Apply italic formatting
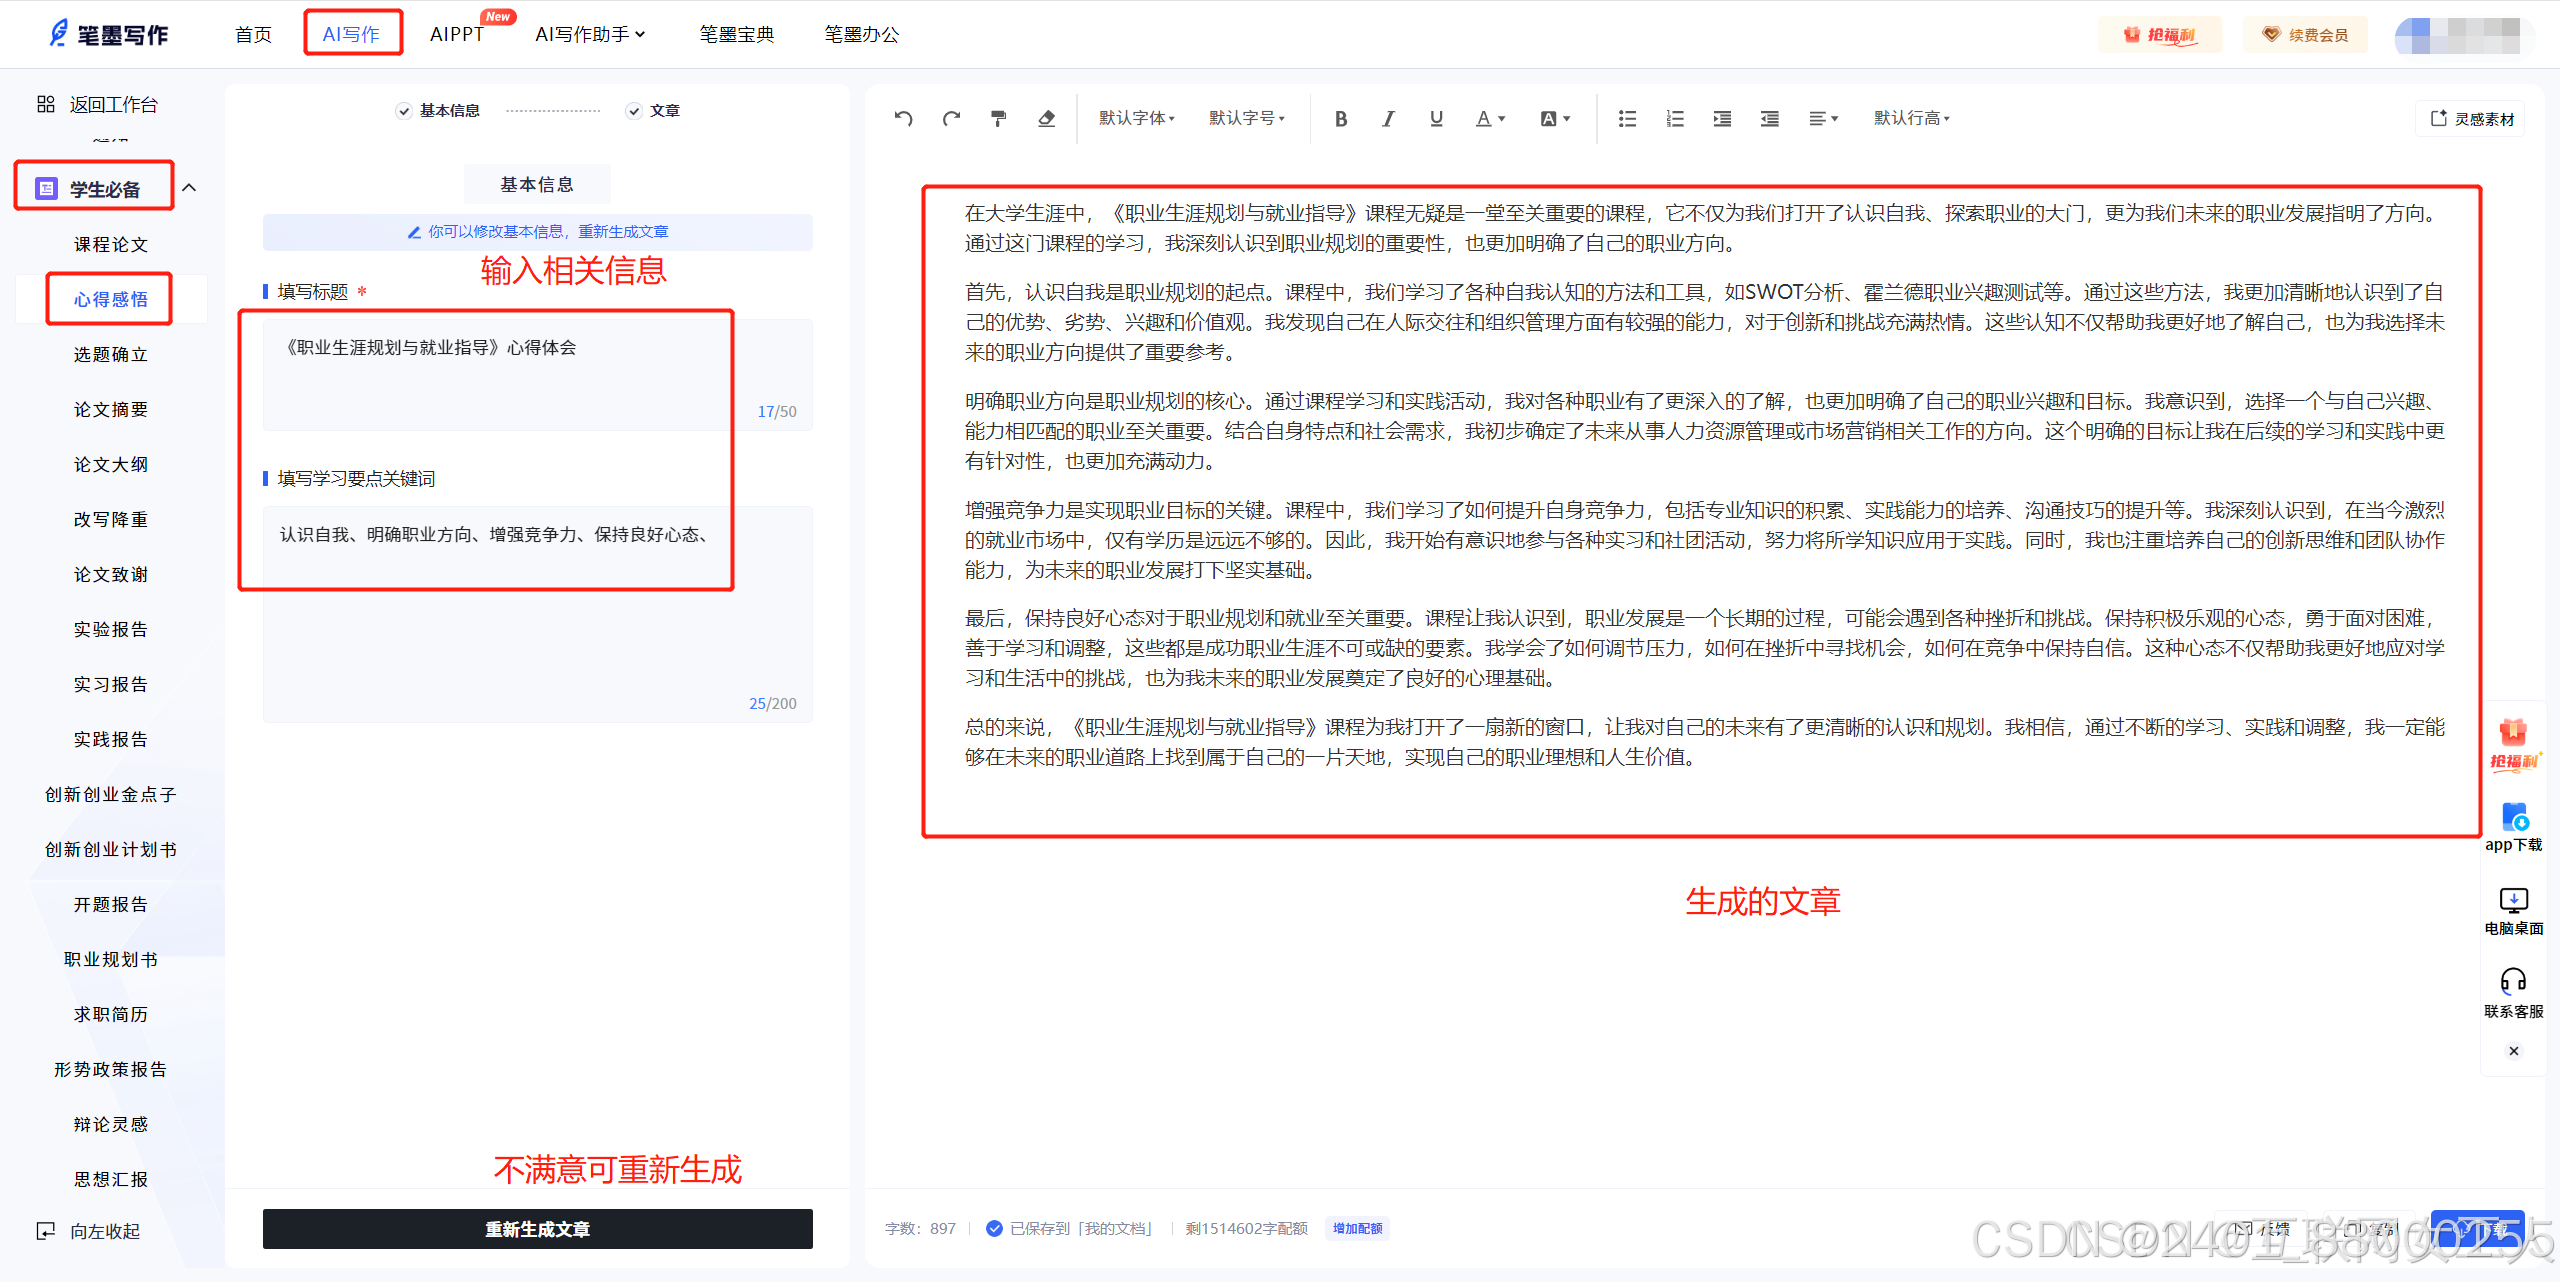 click(1388, 119)
